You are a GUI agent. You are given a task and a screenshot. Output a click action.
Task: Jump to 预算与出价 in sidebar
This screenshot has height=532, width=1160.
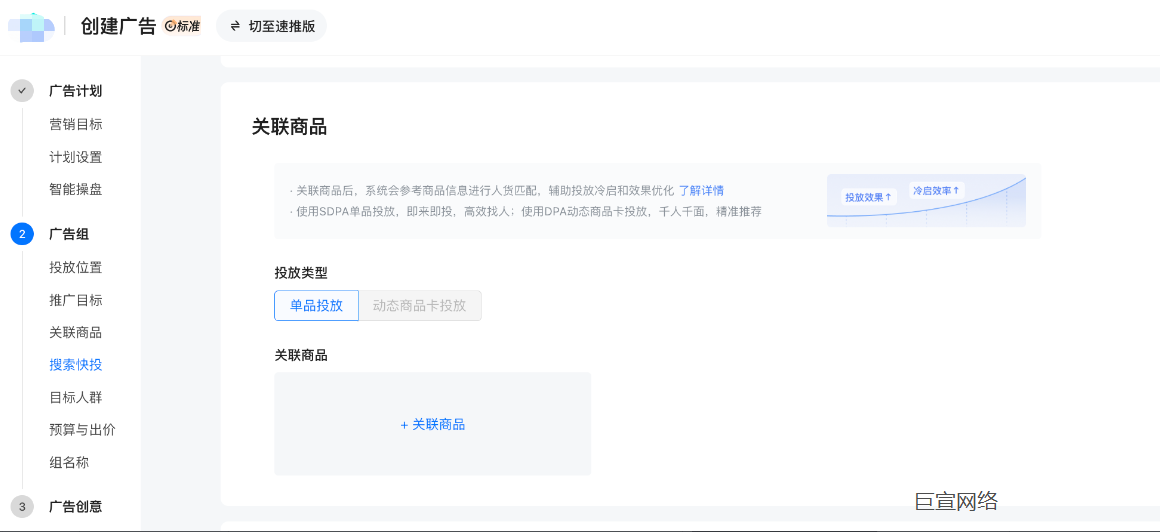[x=82, y=430]
